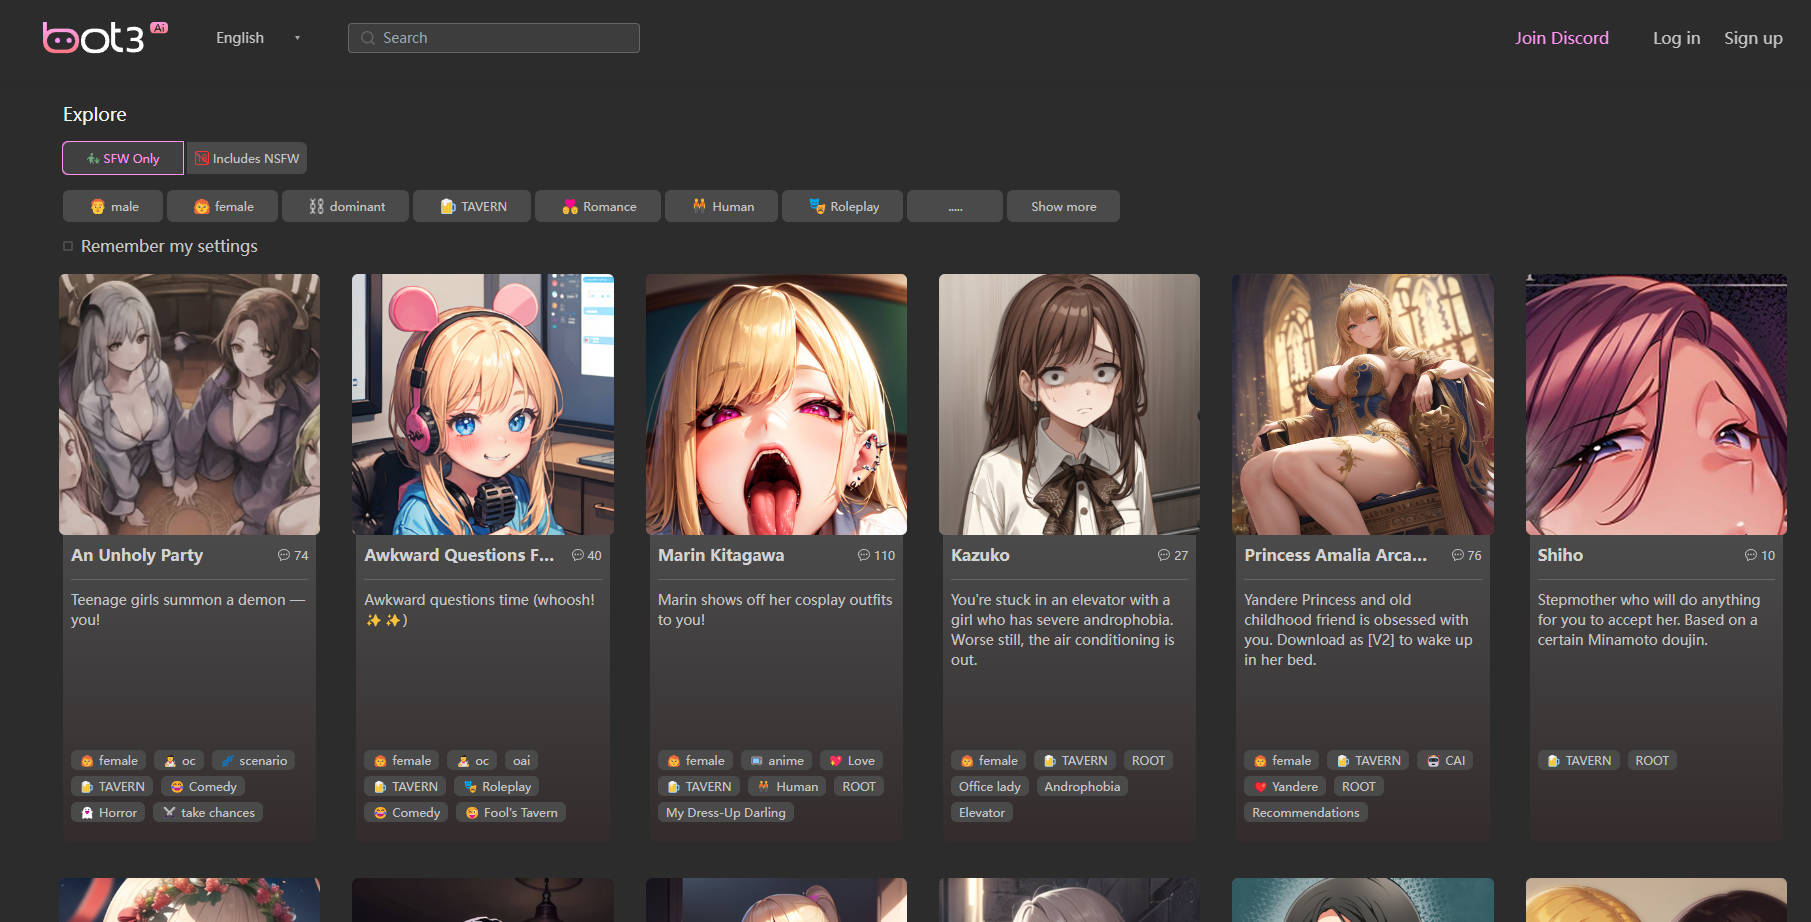
Task: Click the CAI tag on Princess Amalia
Action: (x=1445, y=761)
